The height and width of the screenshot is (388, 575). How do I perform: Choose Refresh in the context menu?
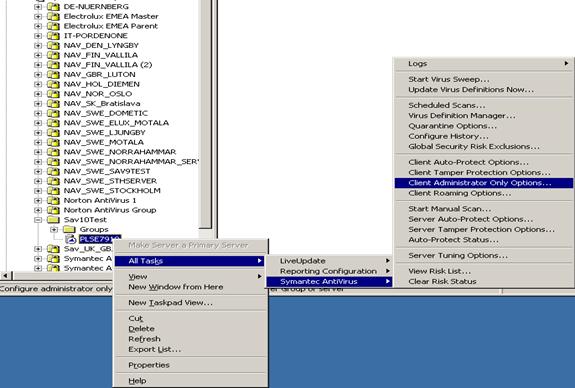(x=189, y=339)
